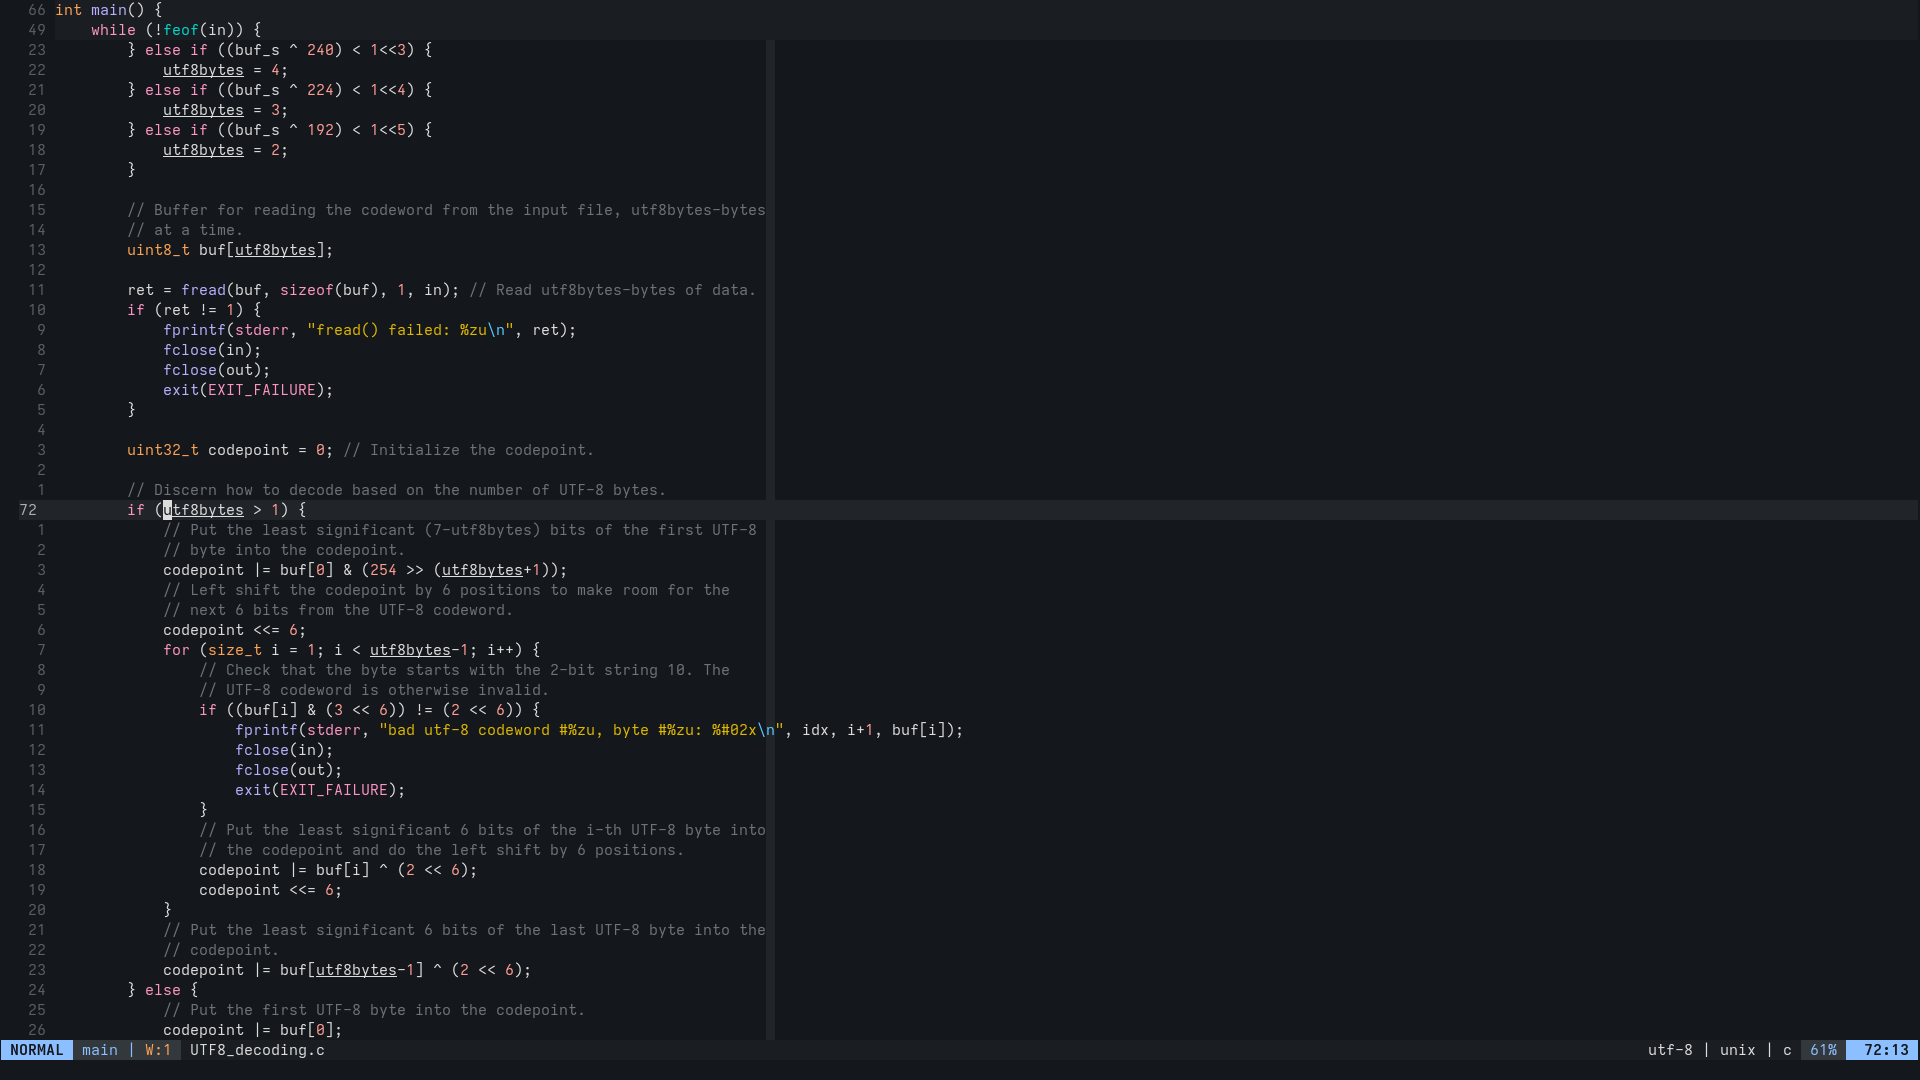Click the comment '// Read utf8bytes-bytes of data.'
This screenshot has width=1920, height=1080.
click(613, 290)
